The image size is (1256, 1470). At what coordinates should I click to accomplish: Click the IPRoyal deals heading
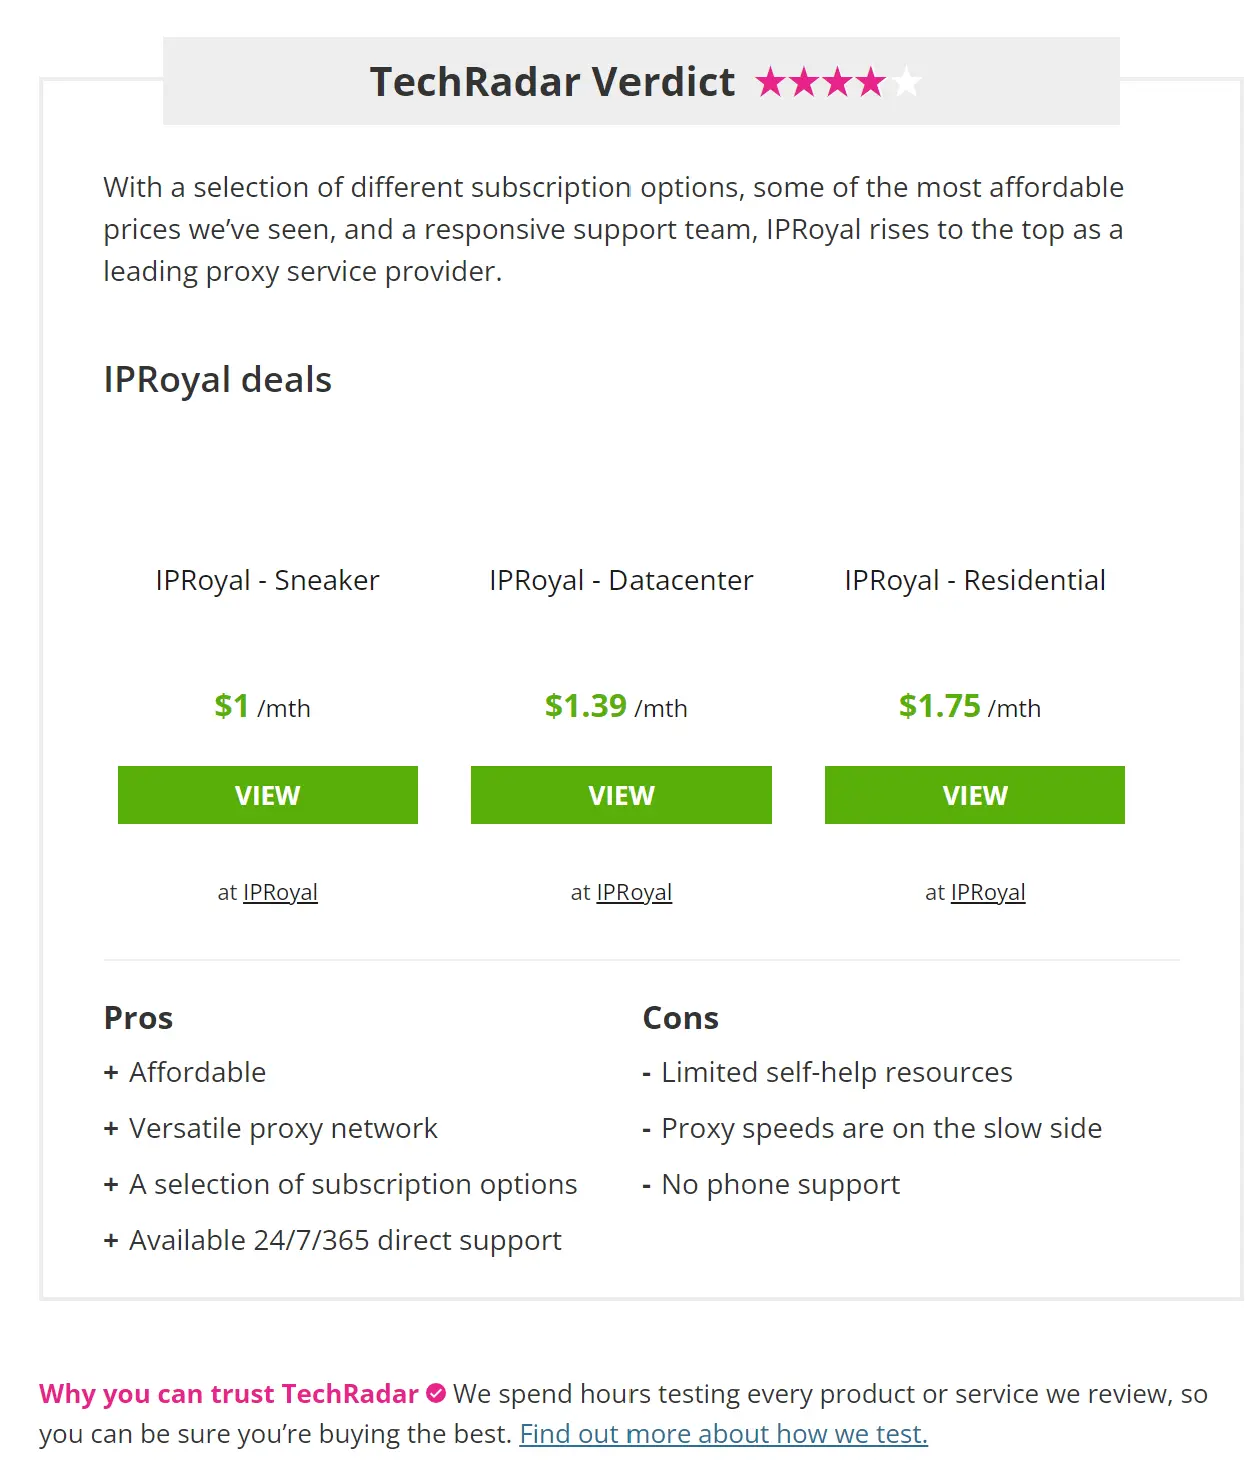point(218,380)
